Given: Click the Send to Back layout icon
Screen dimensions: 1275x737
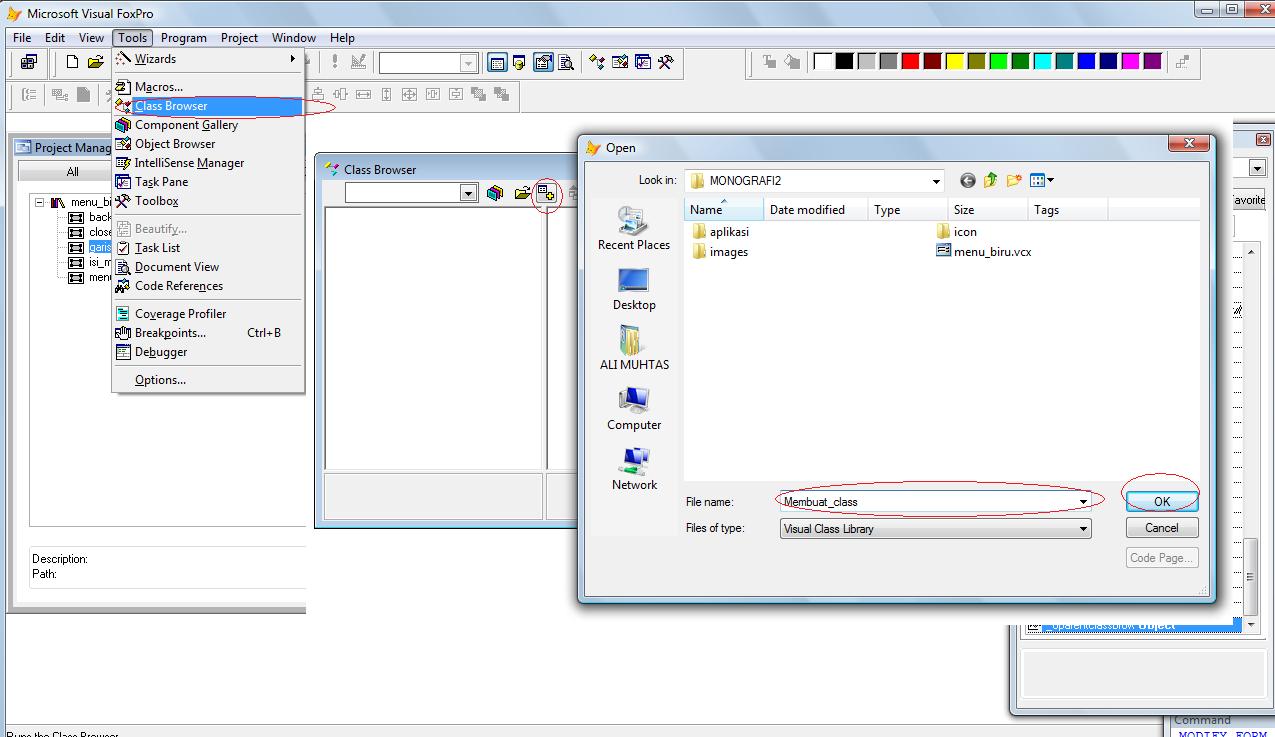Looking at the screenshot, I should [x=501, y=94].
